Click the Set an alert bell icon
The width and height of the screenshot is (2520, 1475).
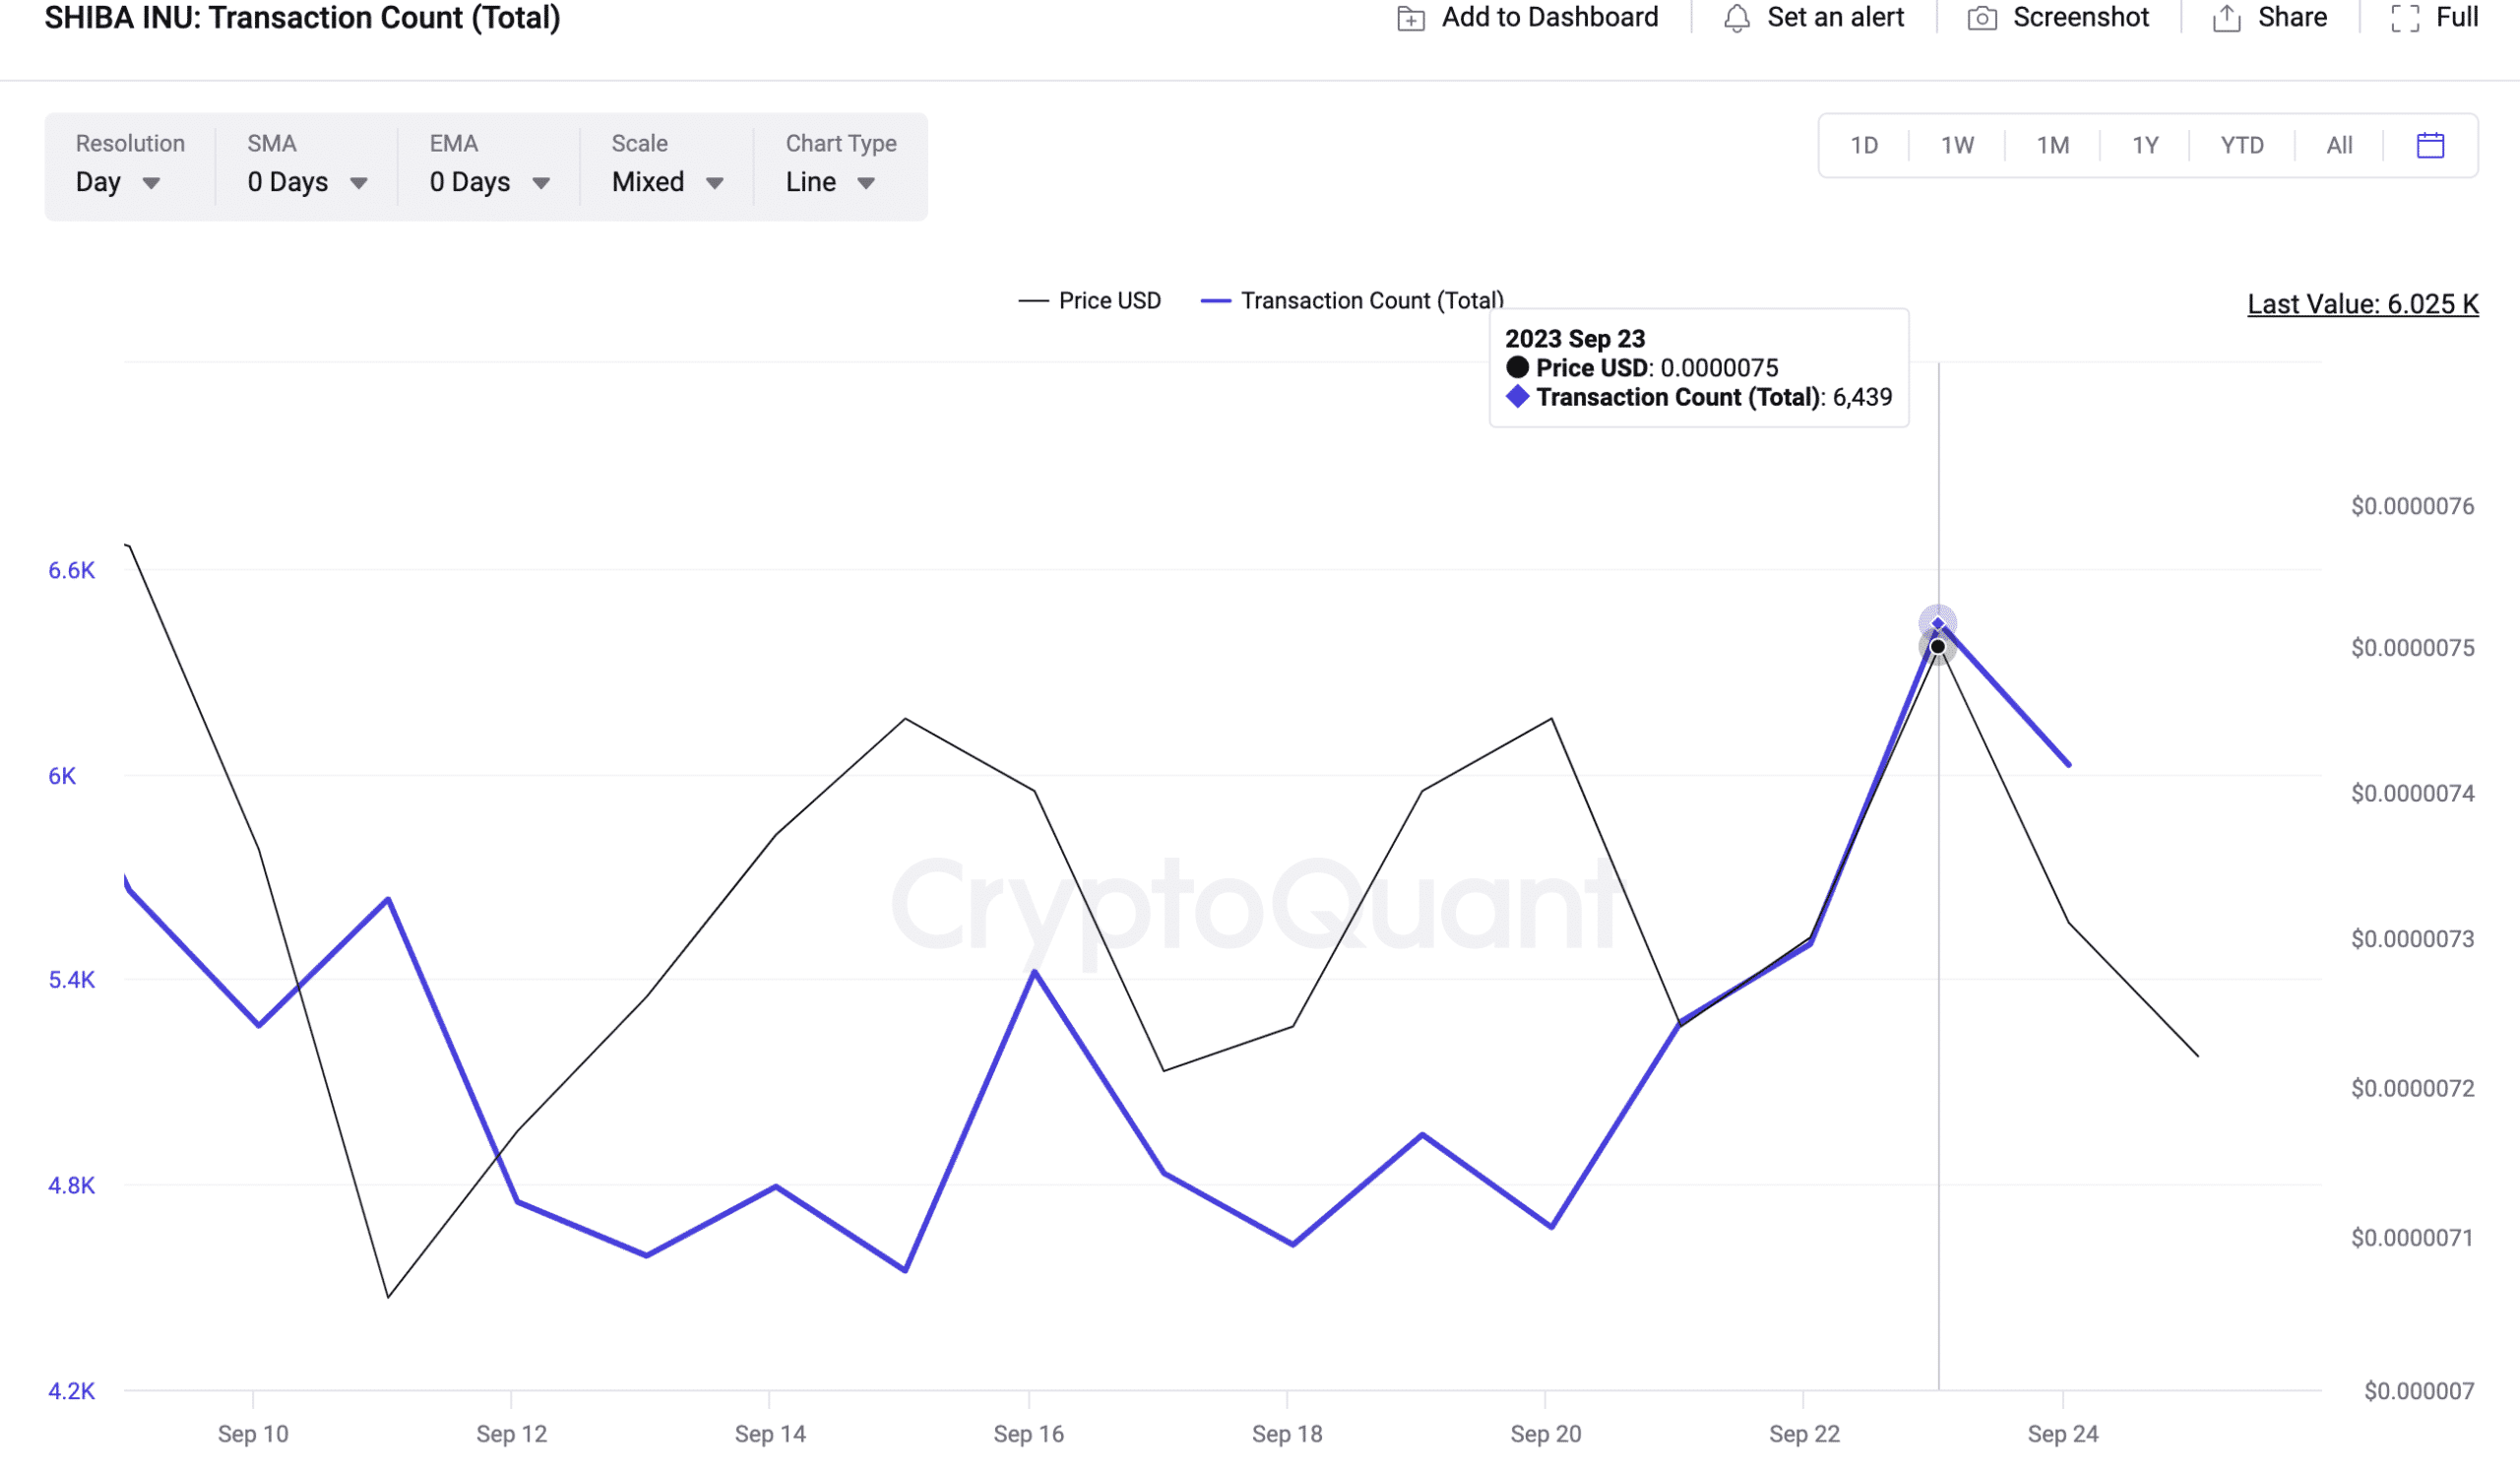click(x=1737, y=19)
